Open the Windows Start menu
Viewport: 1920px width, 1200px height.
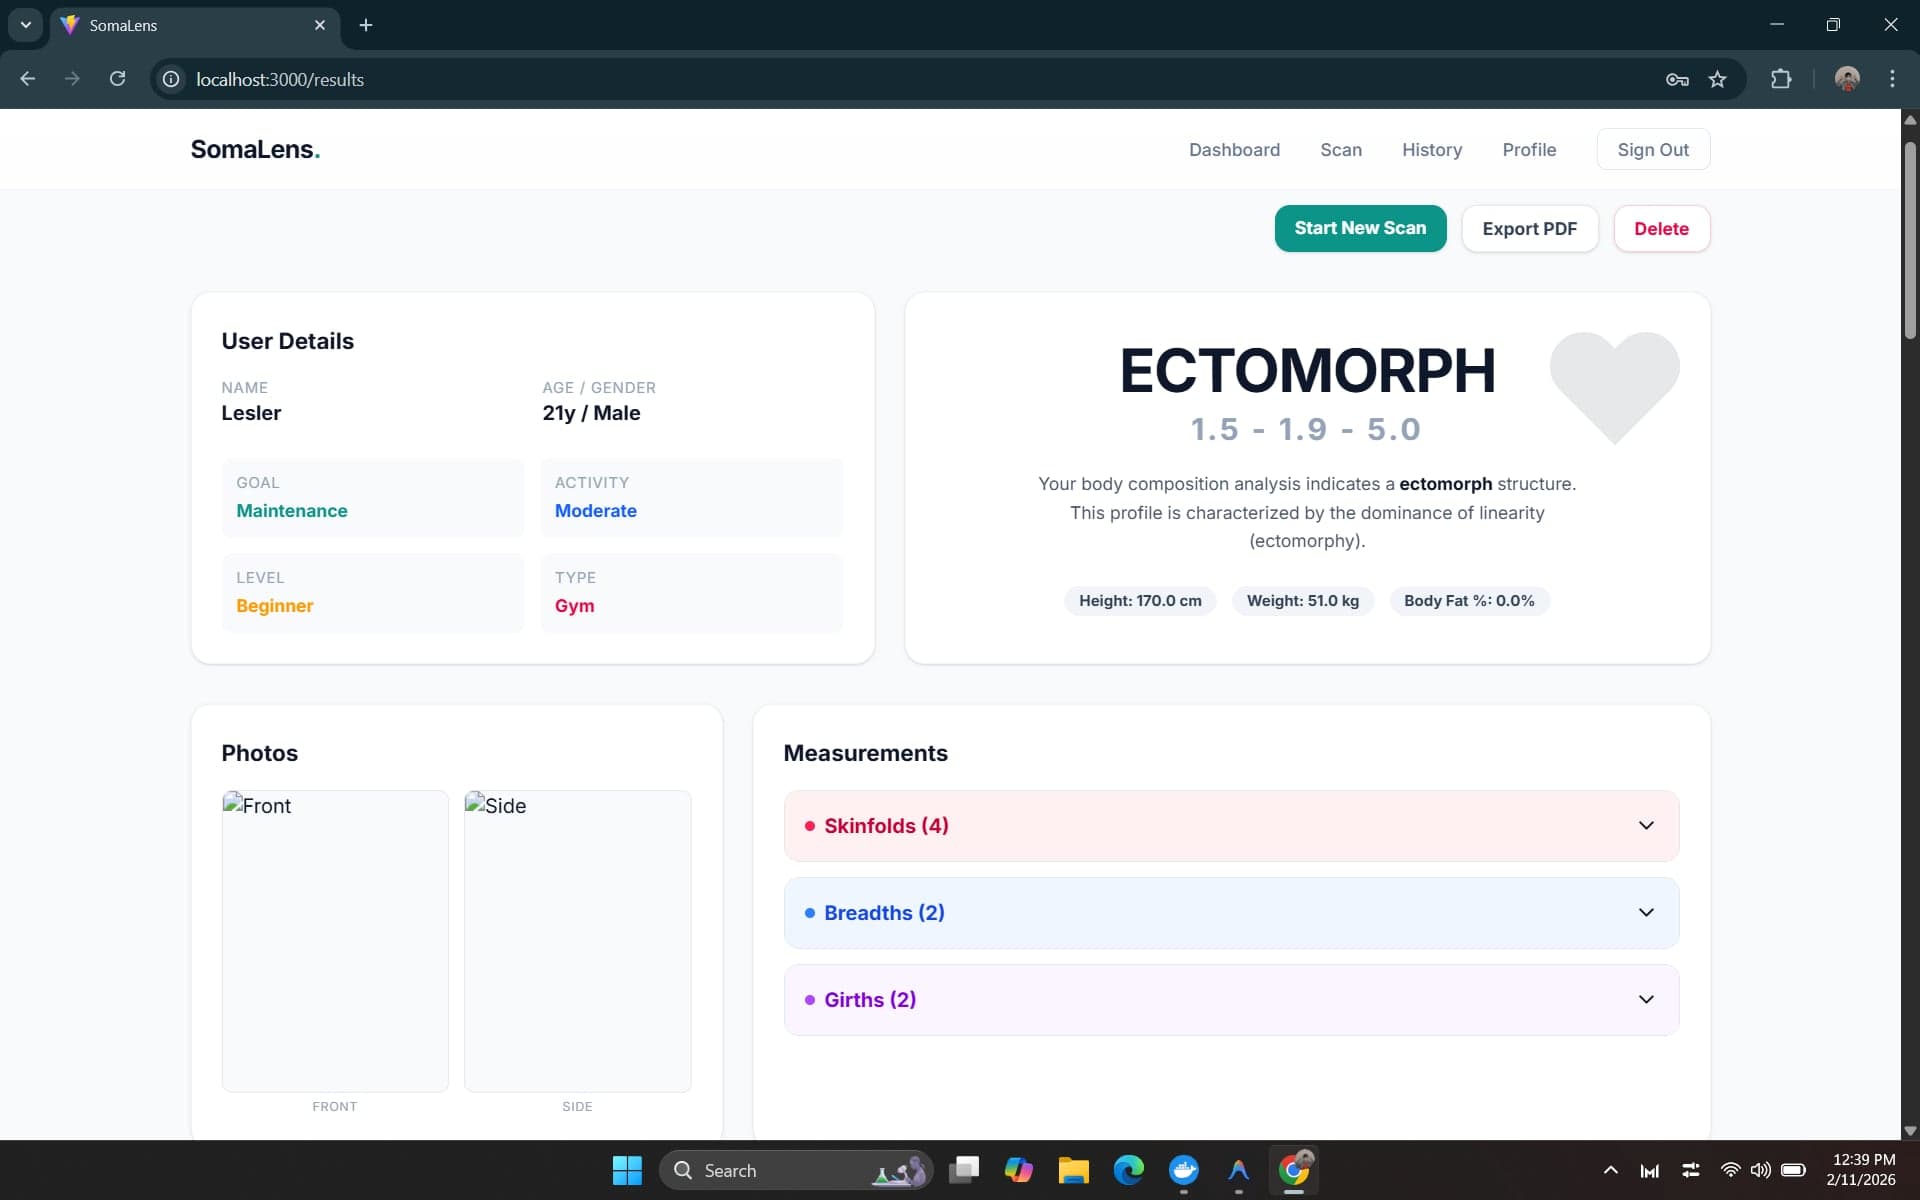(x=627, y=1170)
